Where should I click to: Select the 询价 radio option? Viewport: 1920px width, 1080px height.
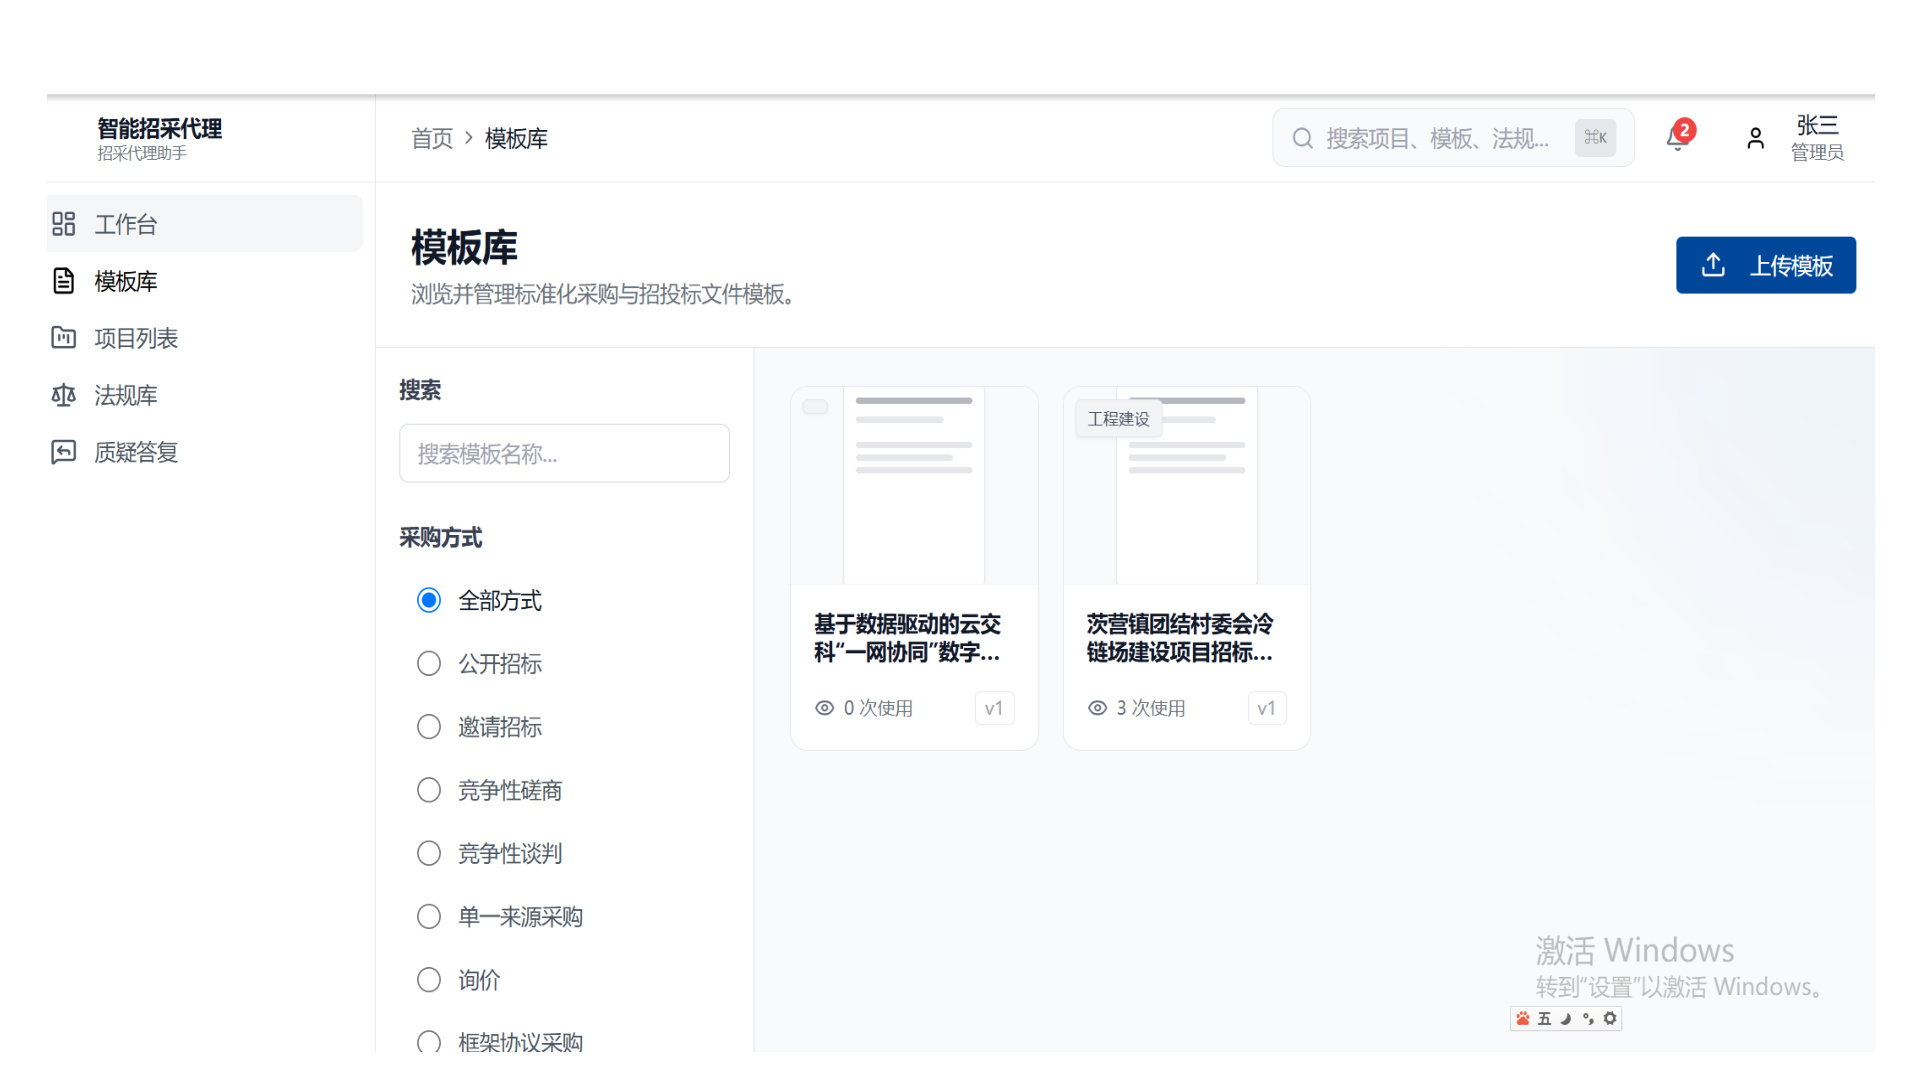[x=429, y=979]
